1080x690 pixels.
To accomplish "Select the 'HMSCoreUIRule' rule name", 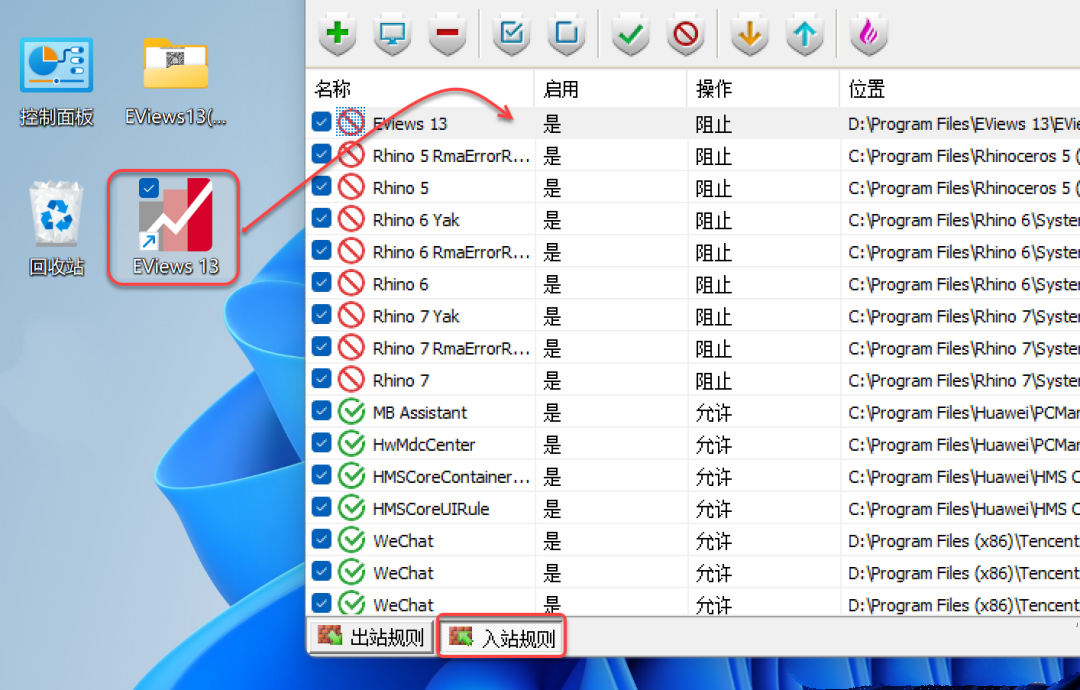I will [431, 510].
